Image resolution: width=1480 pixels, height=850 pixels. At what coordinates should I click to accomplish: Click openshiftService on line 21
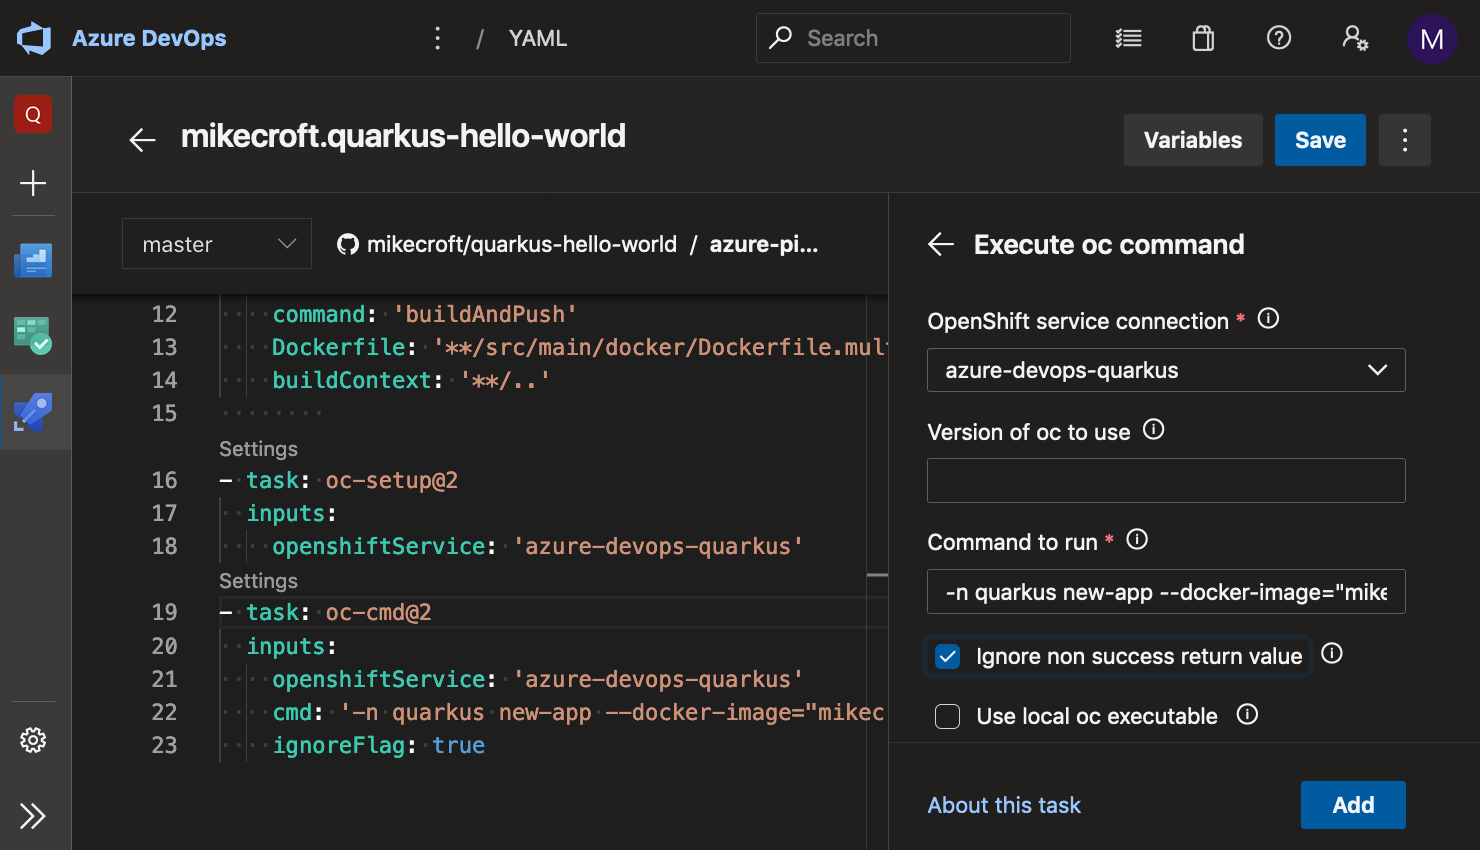click(379, 679)
